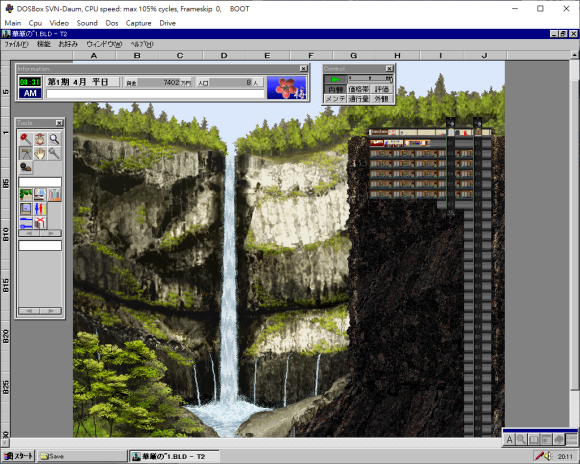Image resolution: width=580 pixels, height=464 pixels.
Task: Click the funds value 7402
Action: point(172,83)
